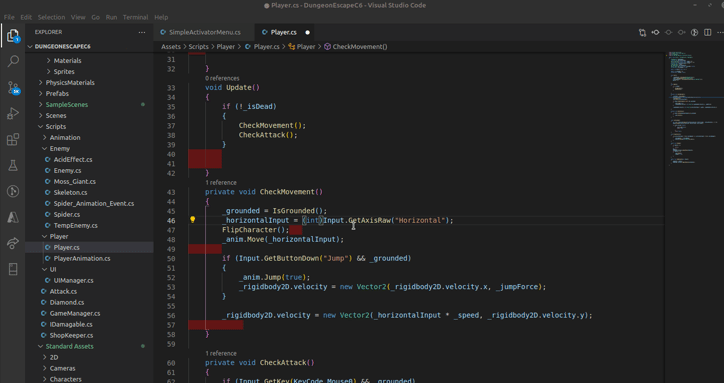Click the middle dimmed git commit diamond icon

coord(668,32)
